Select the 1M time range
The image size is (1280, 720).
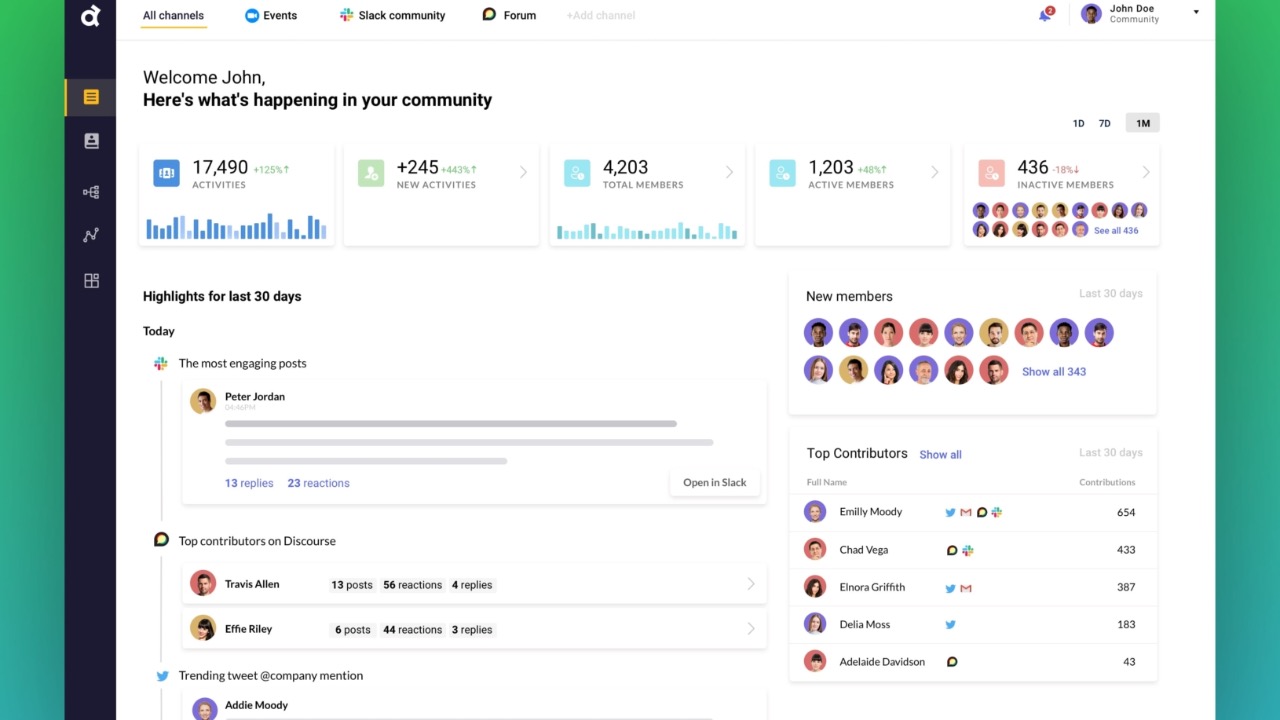pyautogui.click(x=1142, y=123)
